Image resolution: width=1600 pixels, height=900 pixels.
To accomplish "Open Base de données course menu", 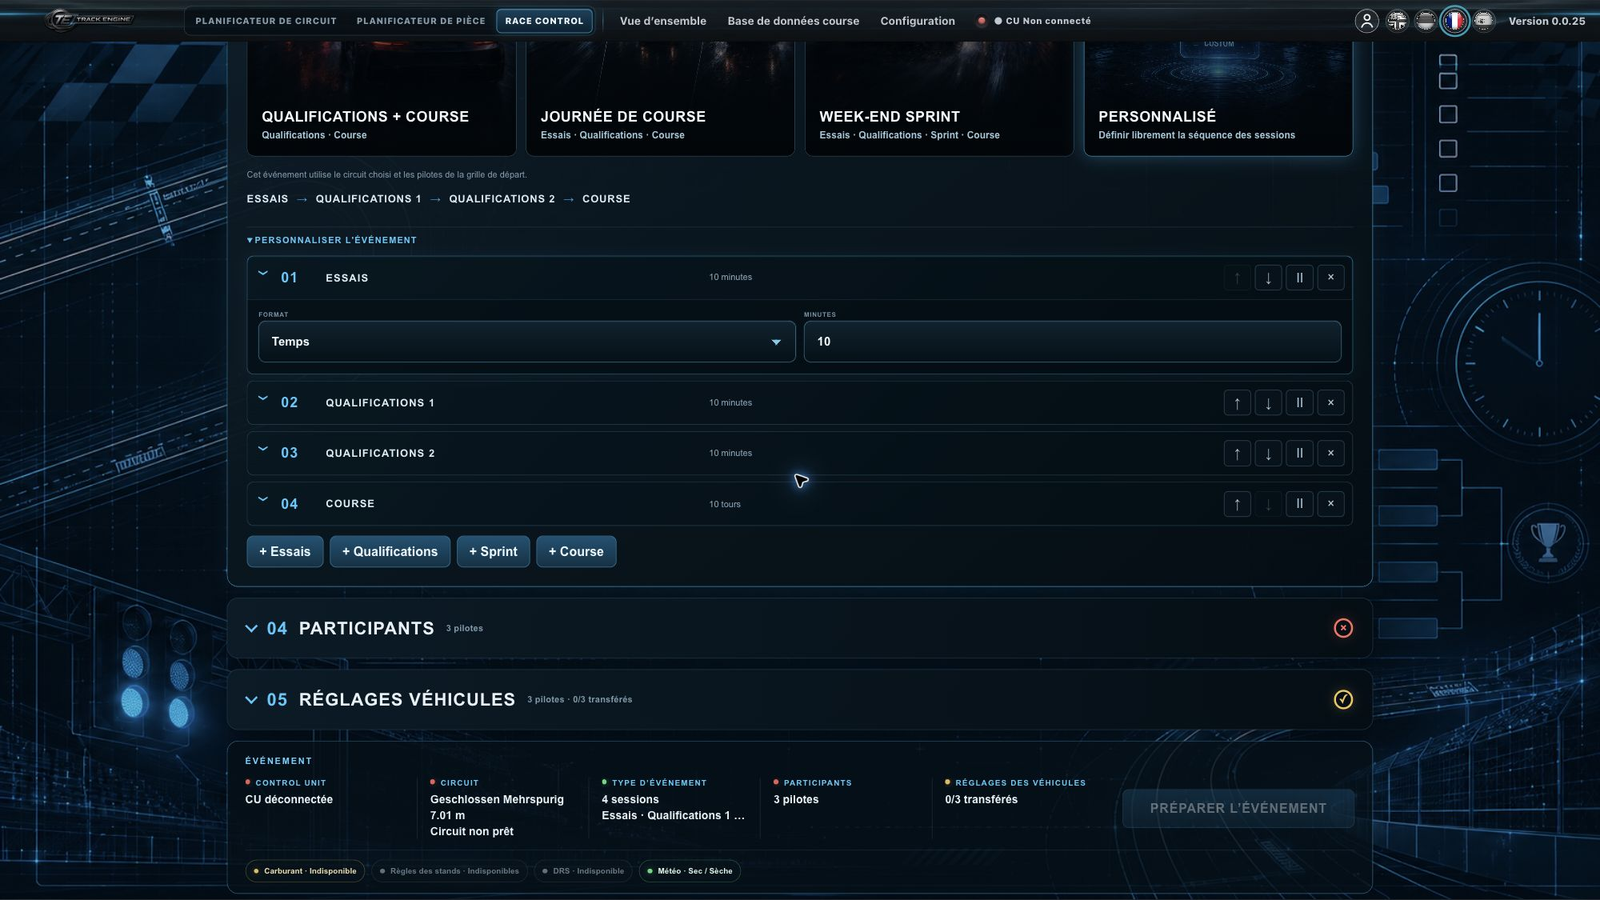I will tap(793, 21).
